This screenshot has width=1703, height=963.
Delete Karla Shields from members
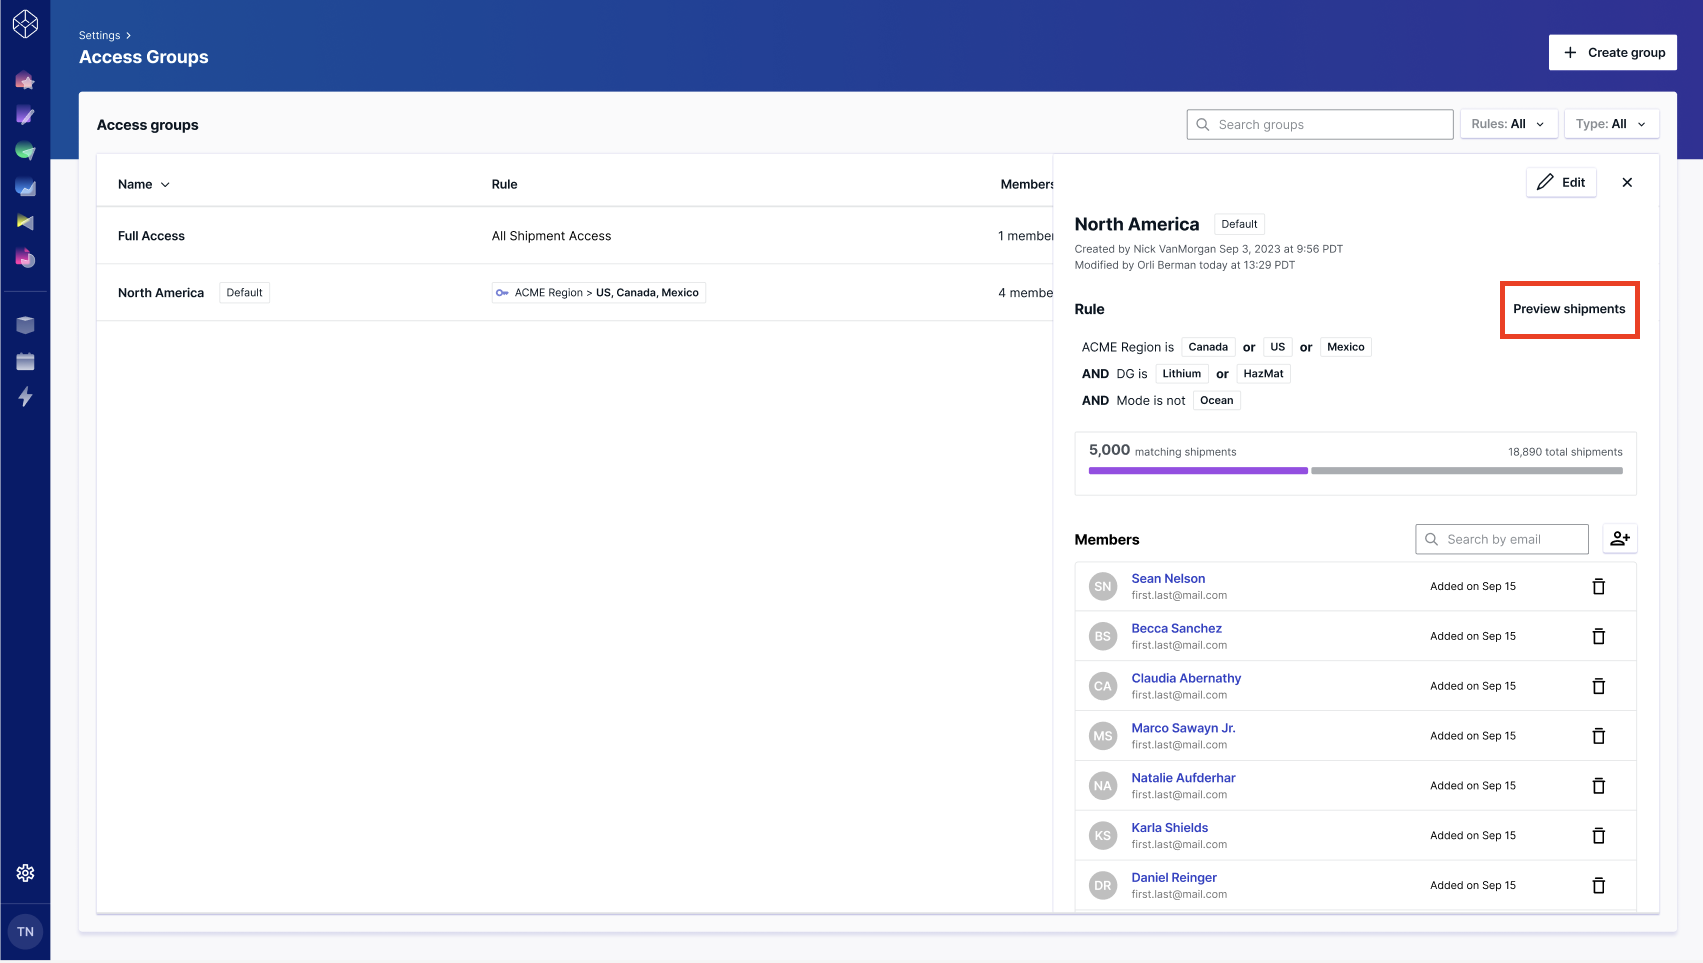point(1598,836)
